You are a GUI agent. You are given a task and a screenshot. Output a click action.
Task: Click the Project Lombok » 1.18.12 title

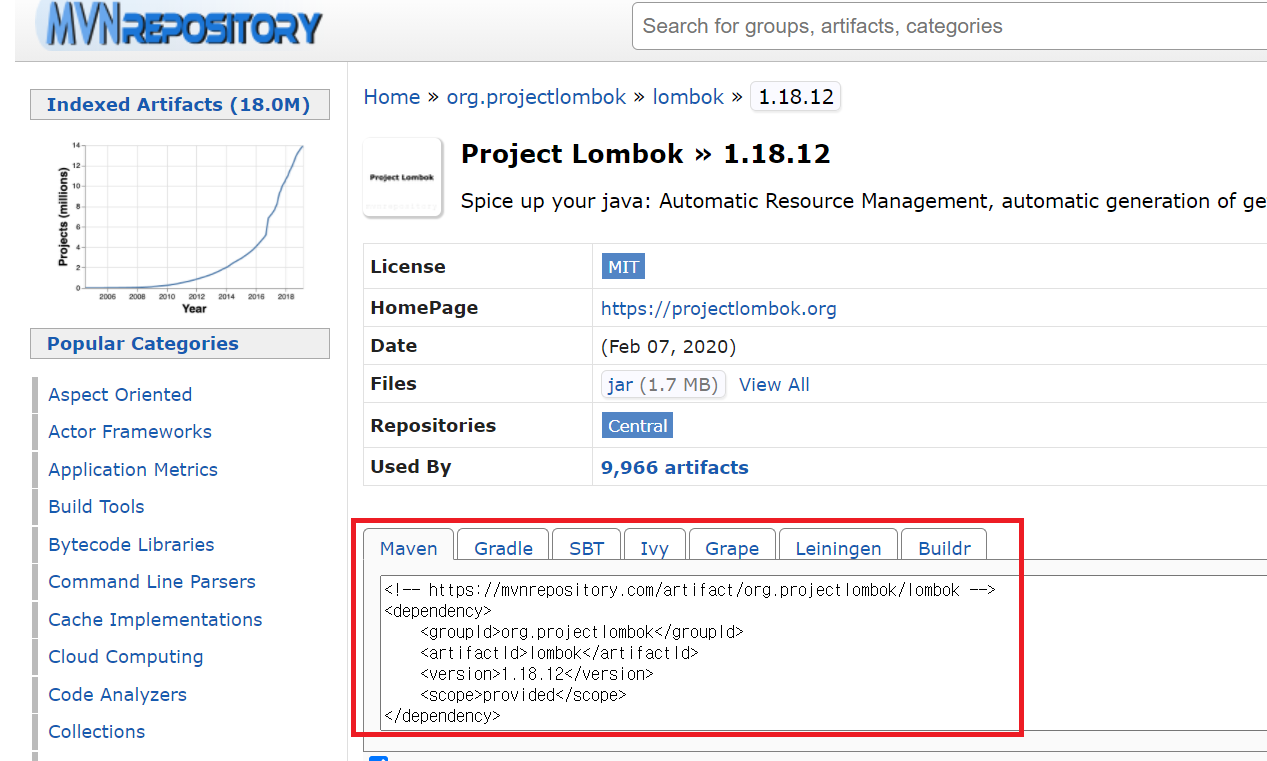click(646, 154)
